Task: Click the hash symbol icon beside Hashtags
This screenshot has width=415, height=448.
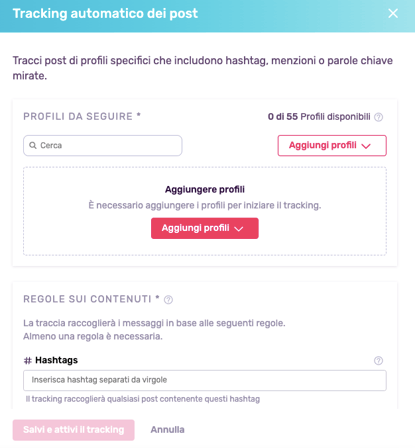Action: [x=28, y=360]
